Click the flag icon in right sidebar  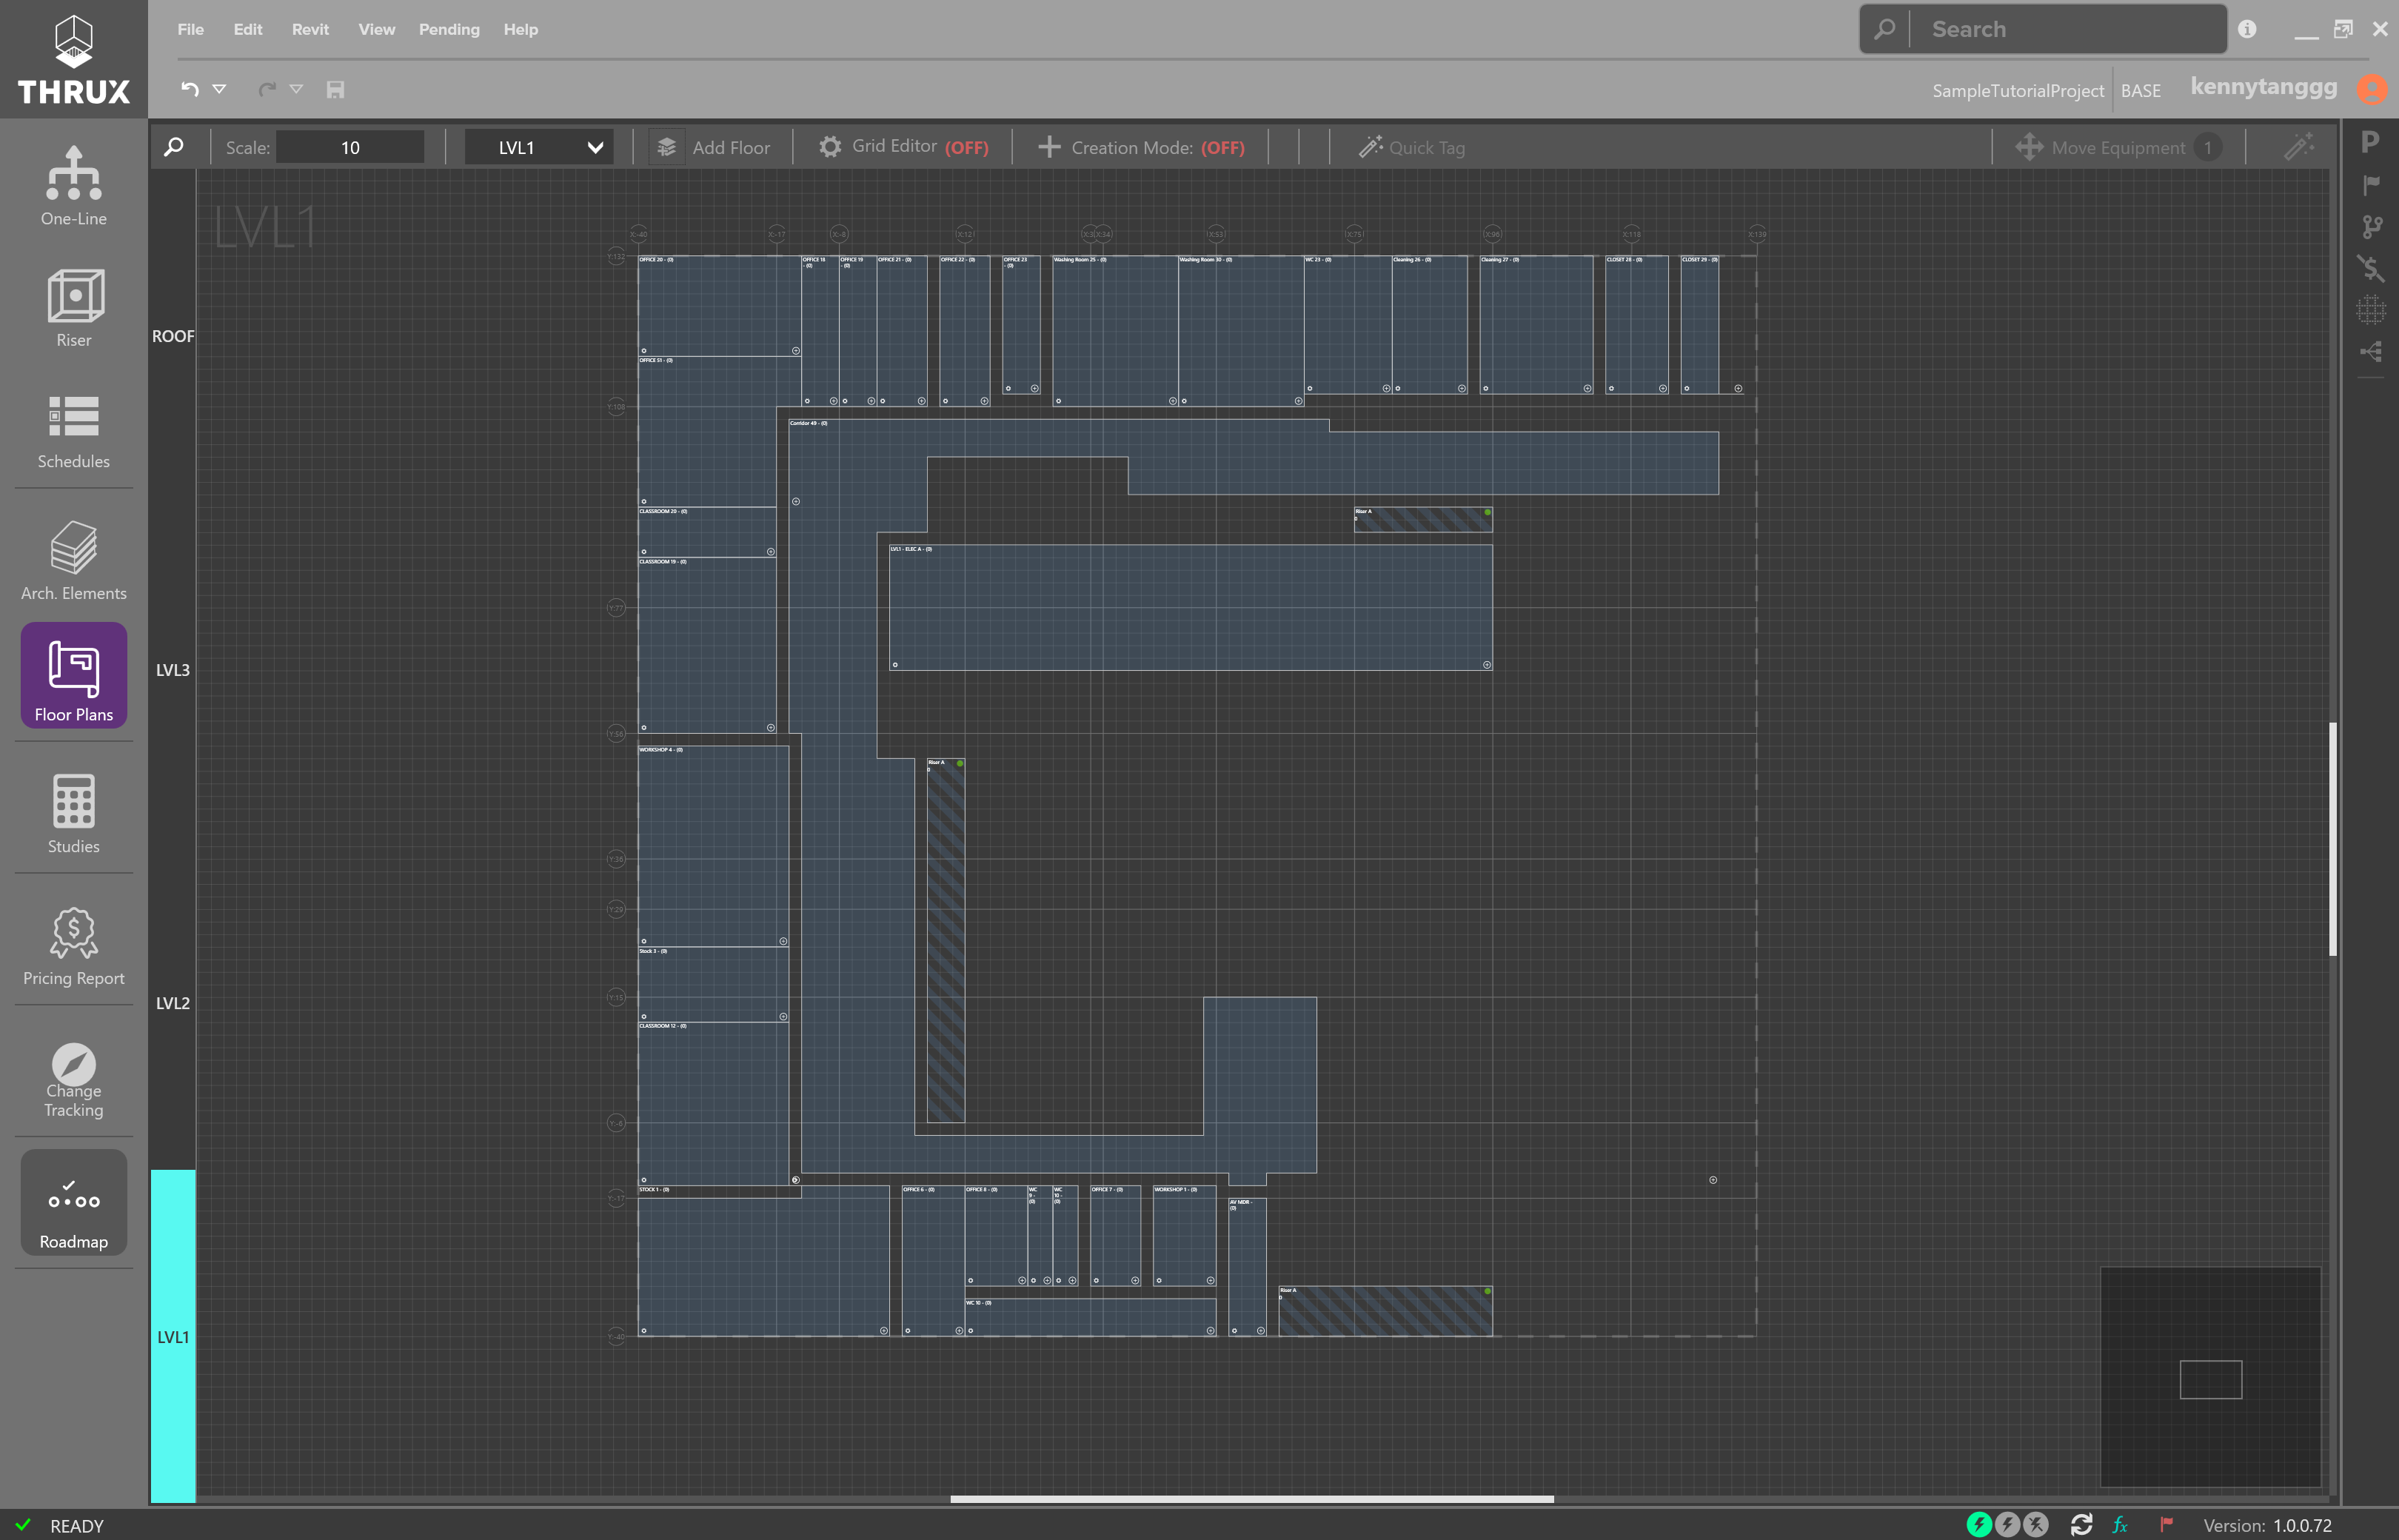[x=2370, y=184]
